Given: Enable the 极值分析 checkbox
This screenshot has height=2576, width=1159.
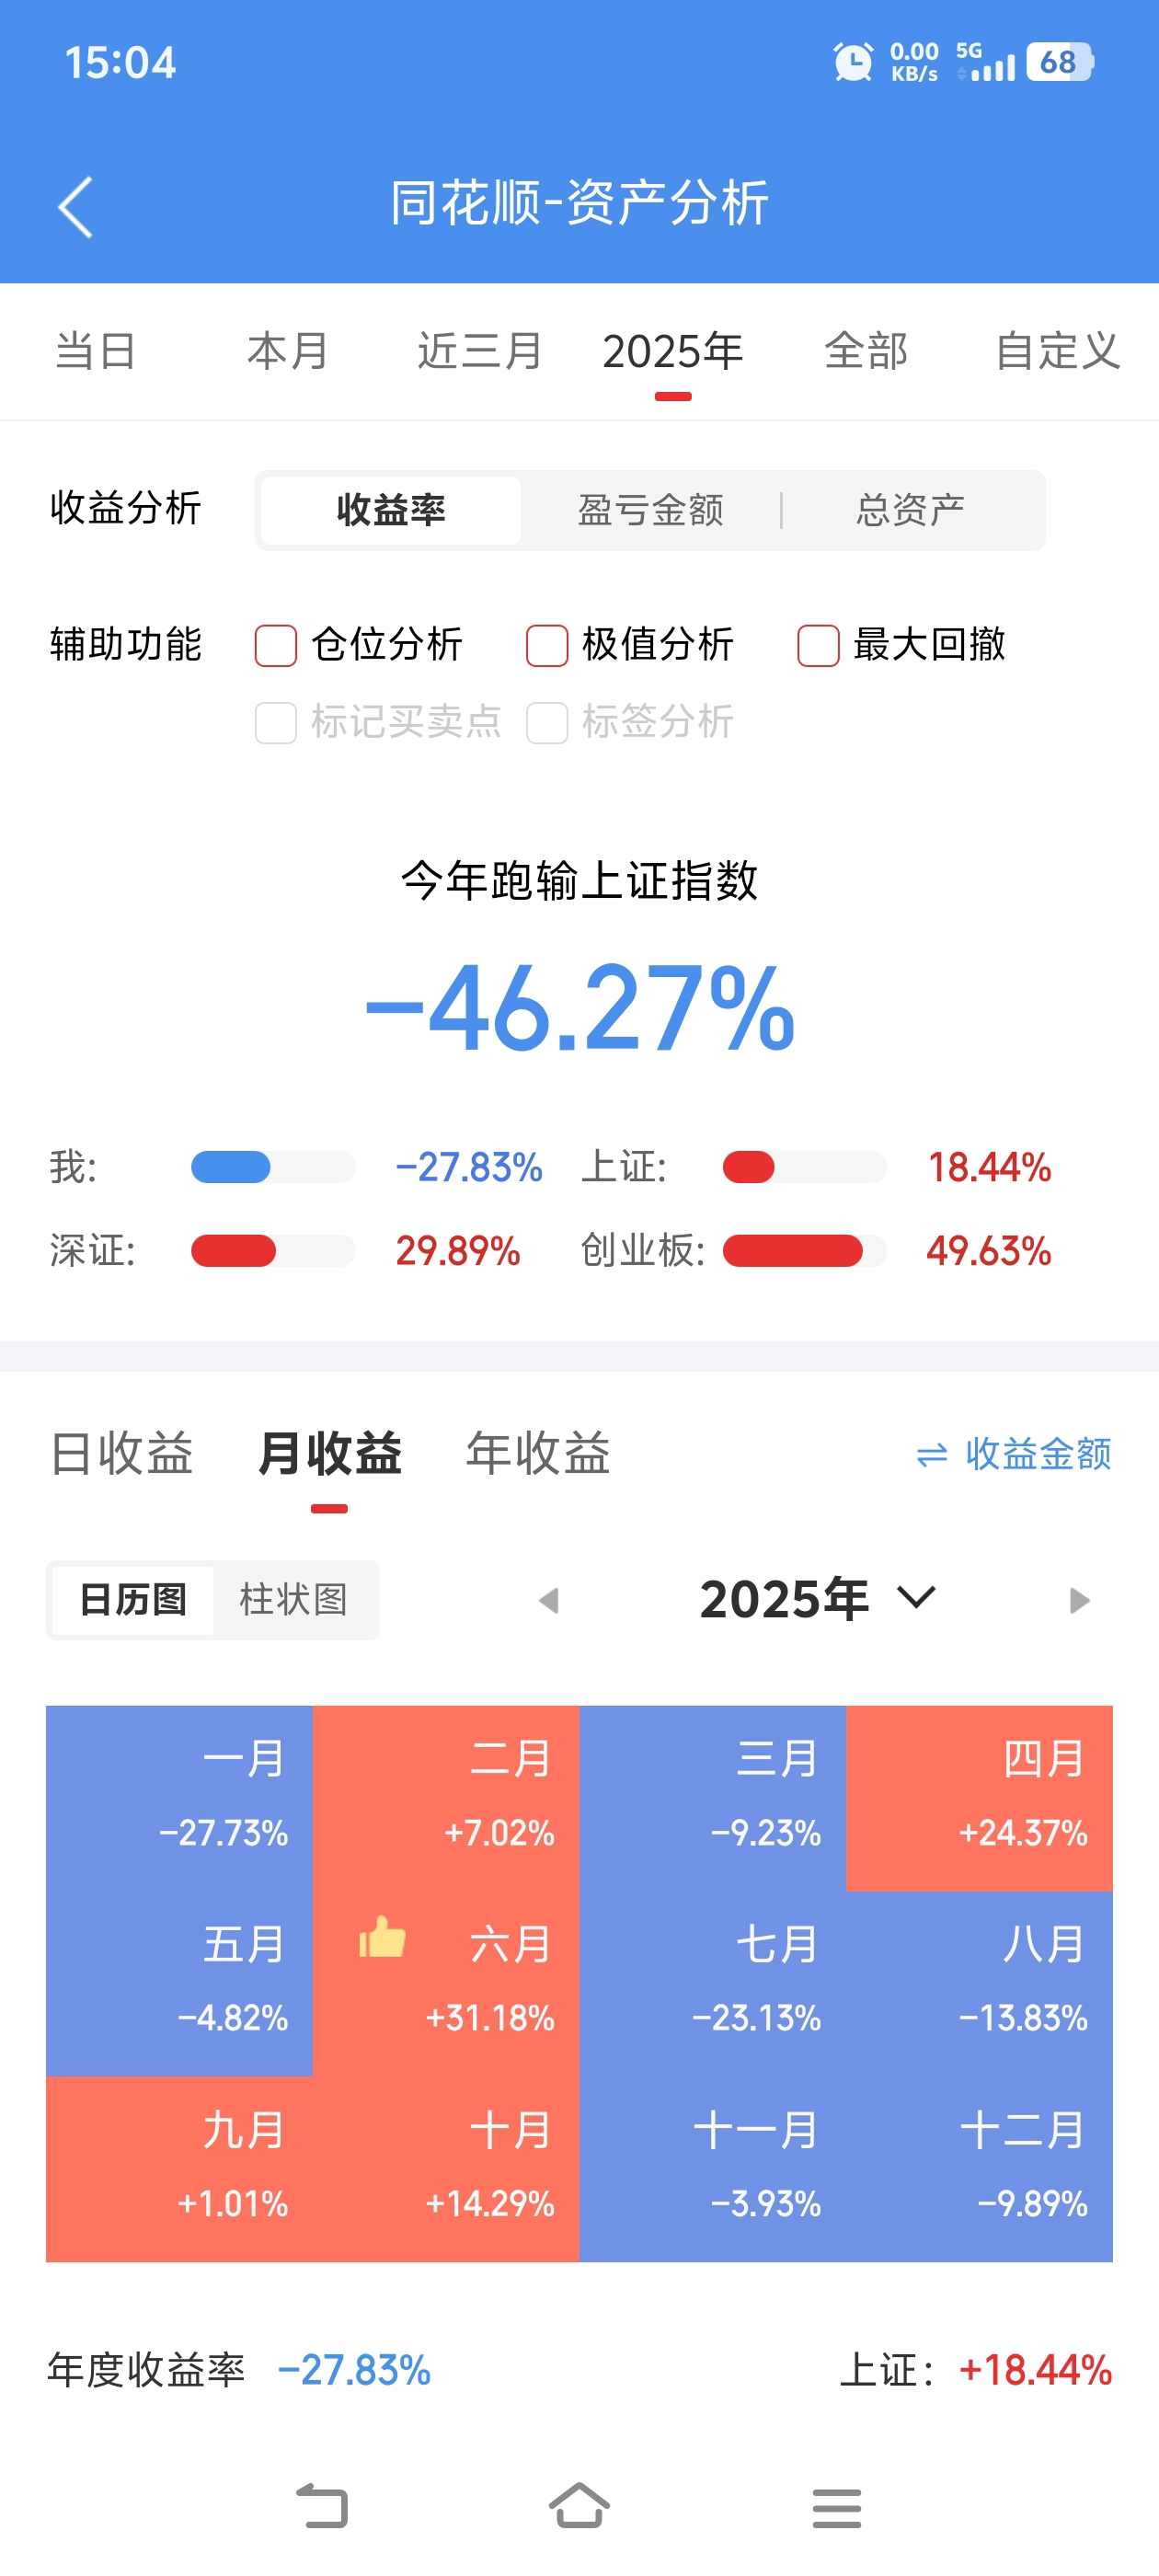Looking at the screenshot, I should coord(547,645).
